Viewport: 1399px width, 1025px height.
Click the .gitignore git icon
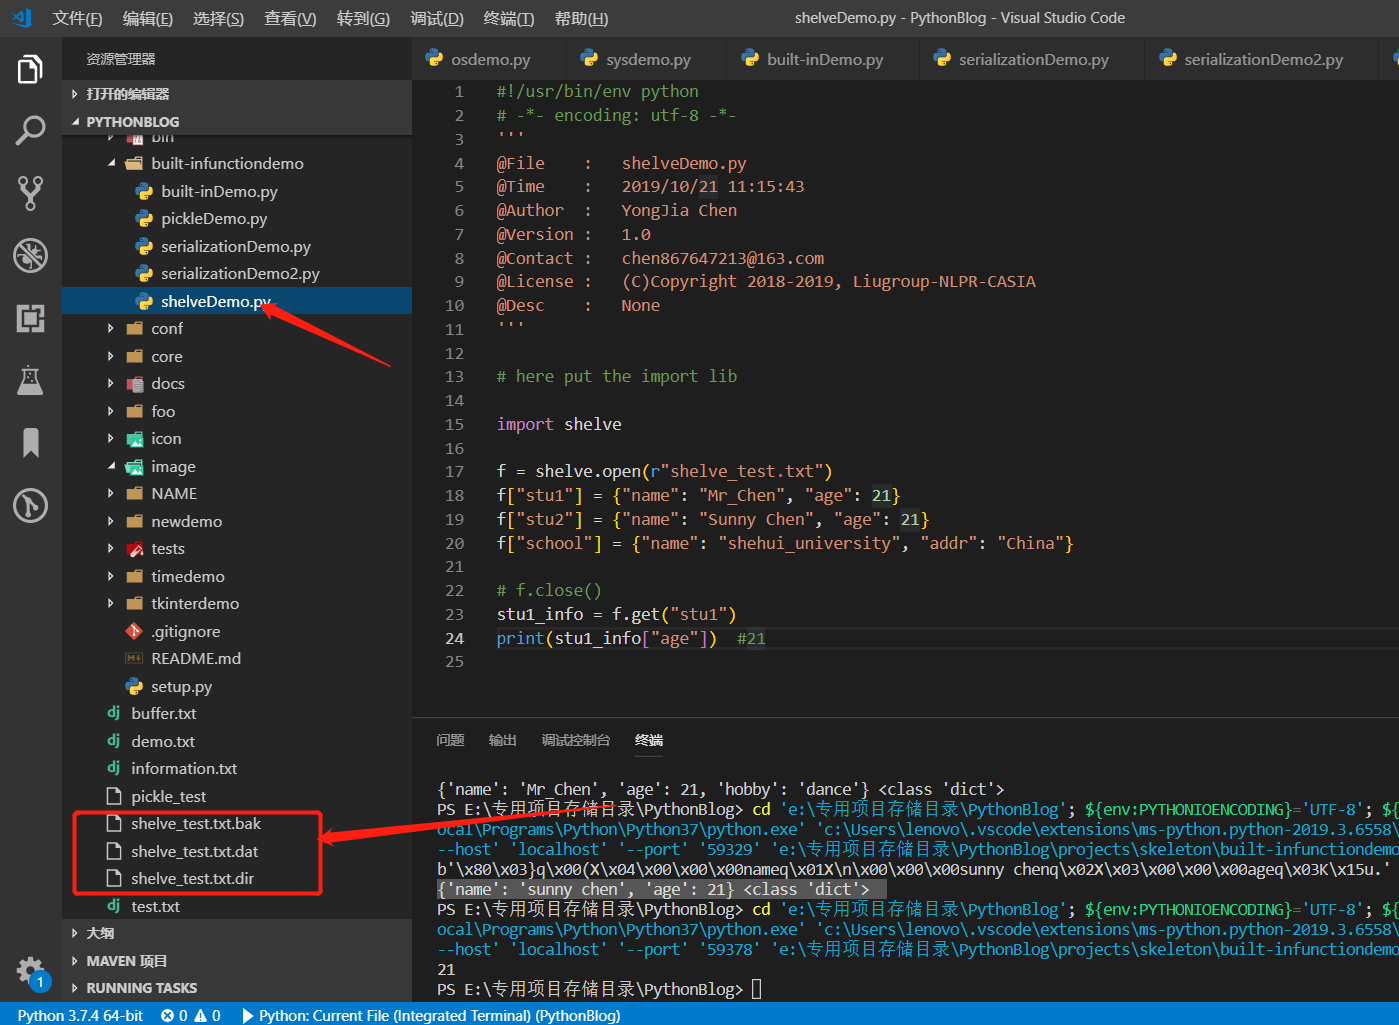pyautogui.click(x=134, y=631)
